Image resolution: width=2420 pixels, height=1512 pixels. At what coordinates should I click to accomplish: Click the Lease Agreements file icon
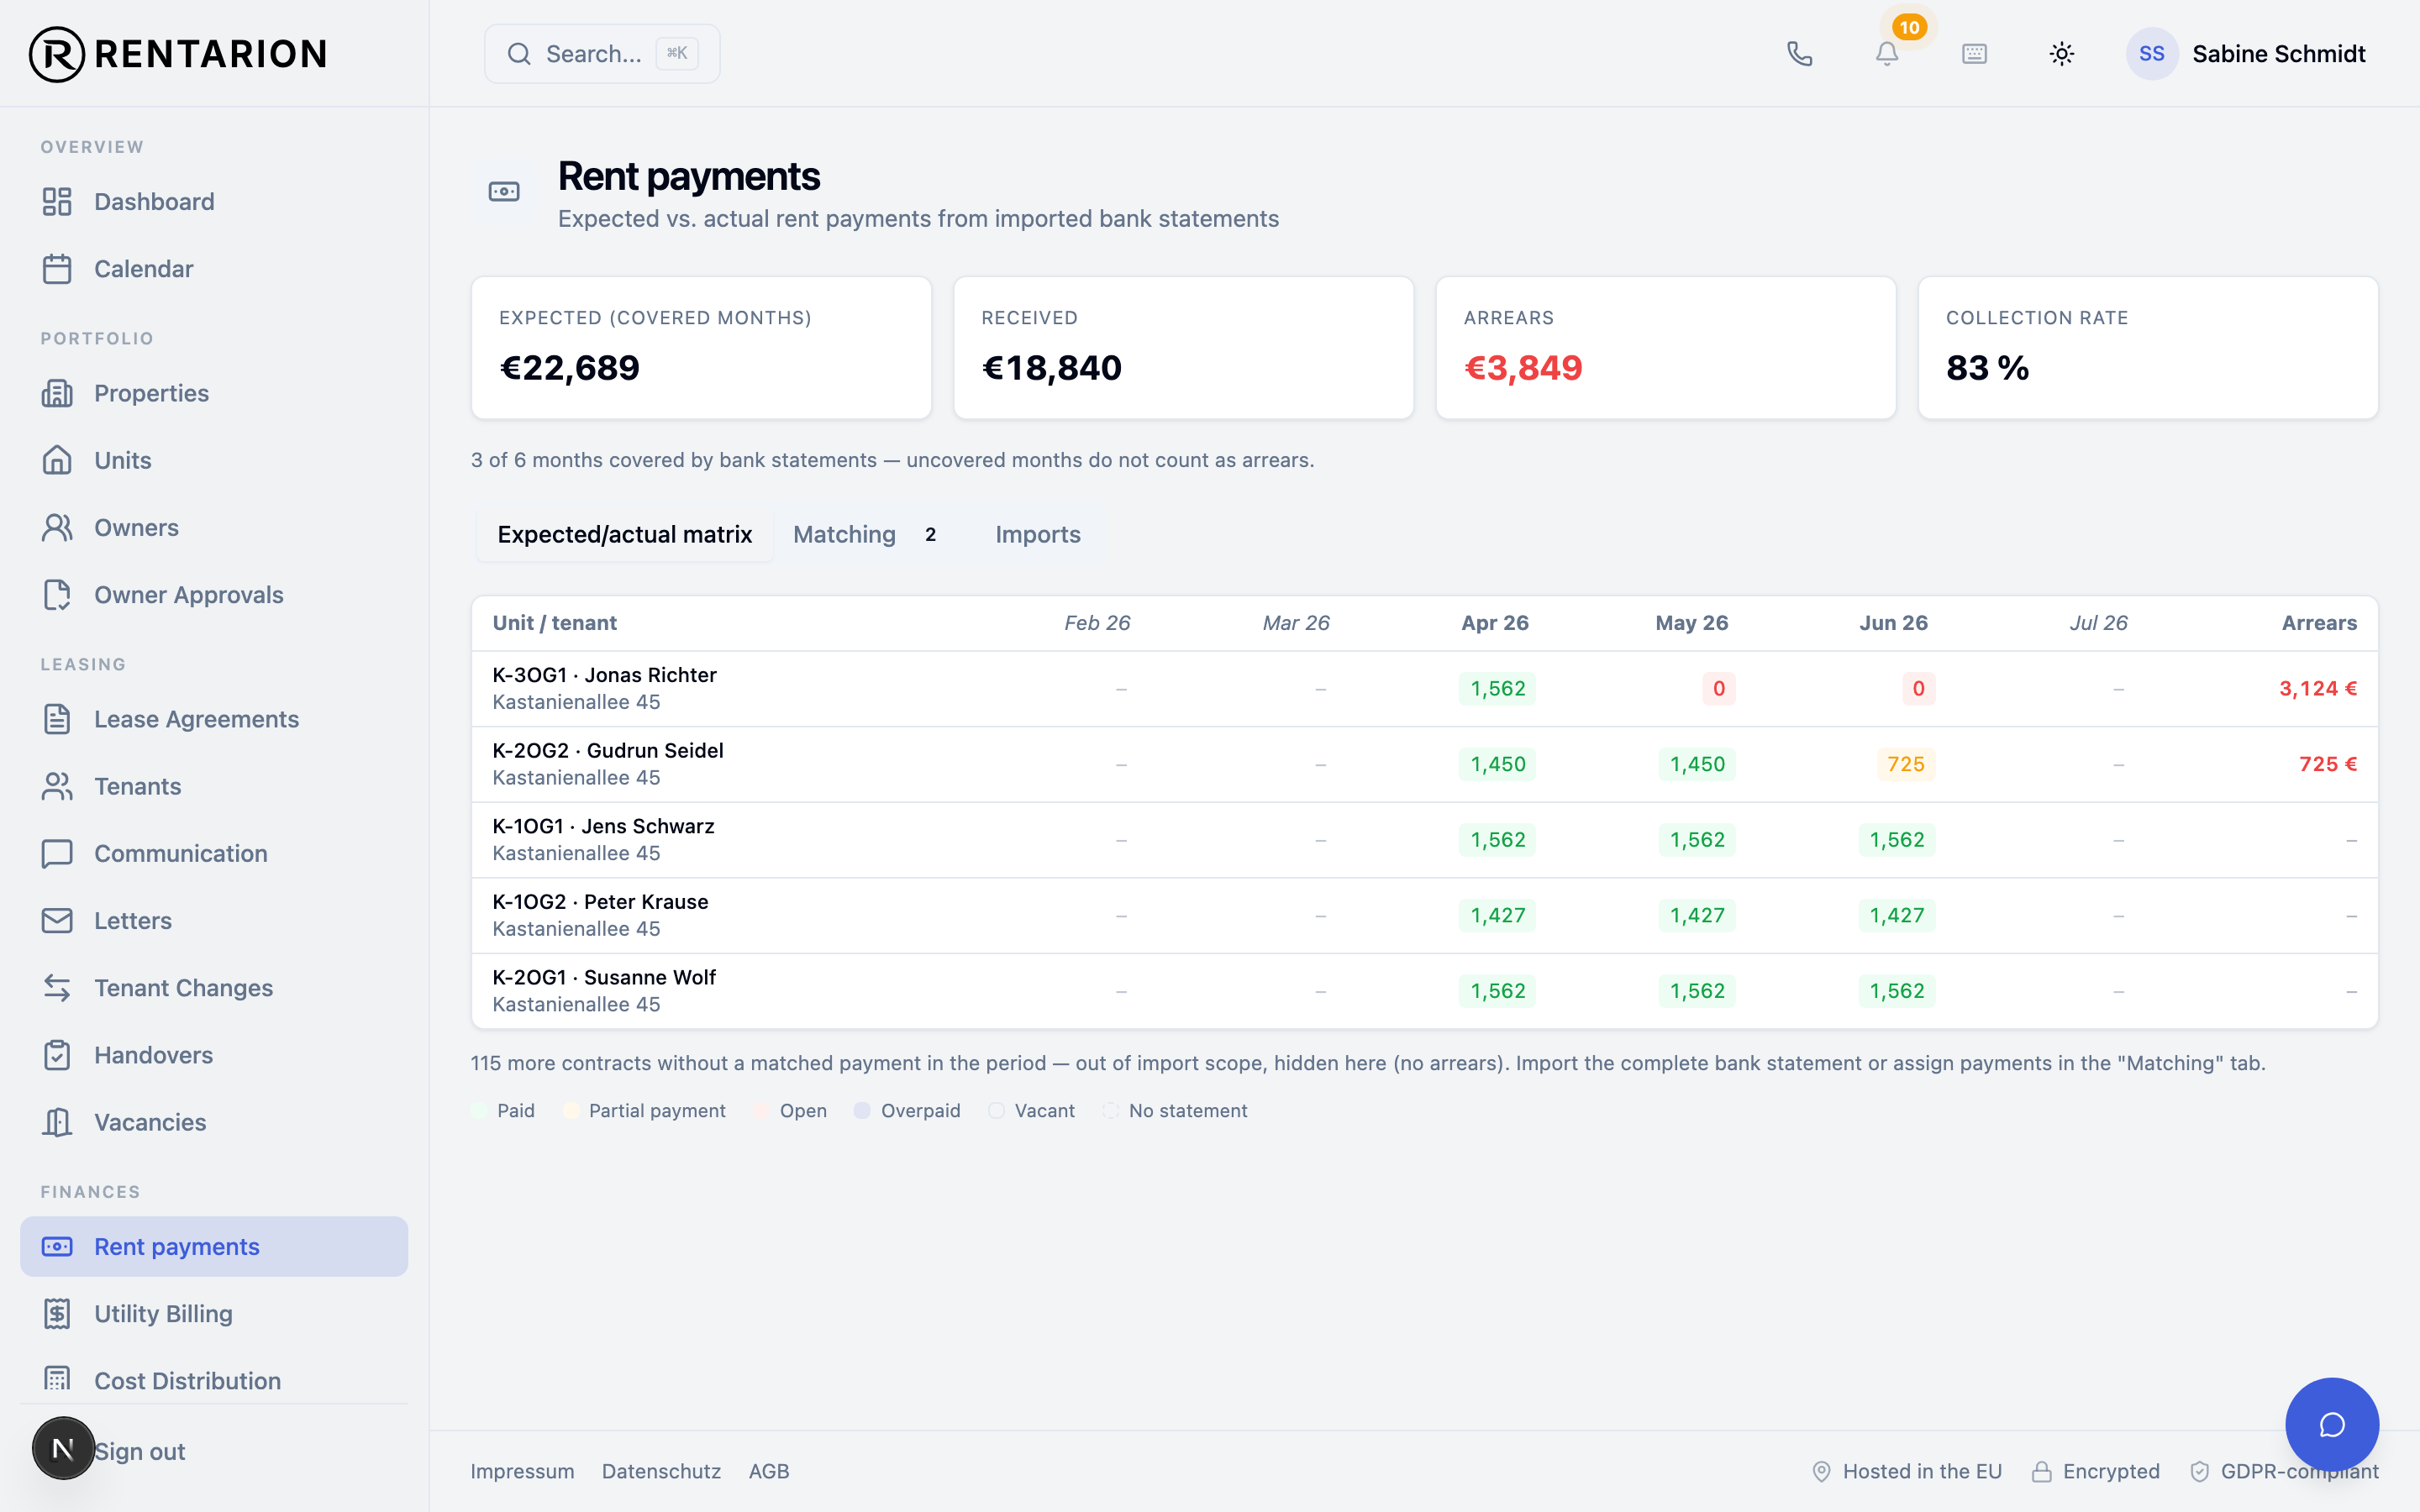click(x=57, y=719)
